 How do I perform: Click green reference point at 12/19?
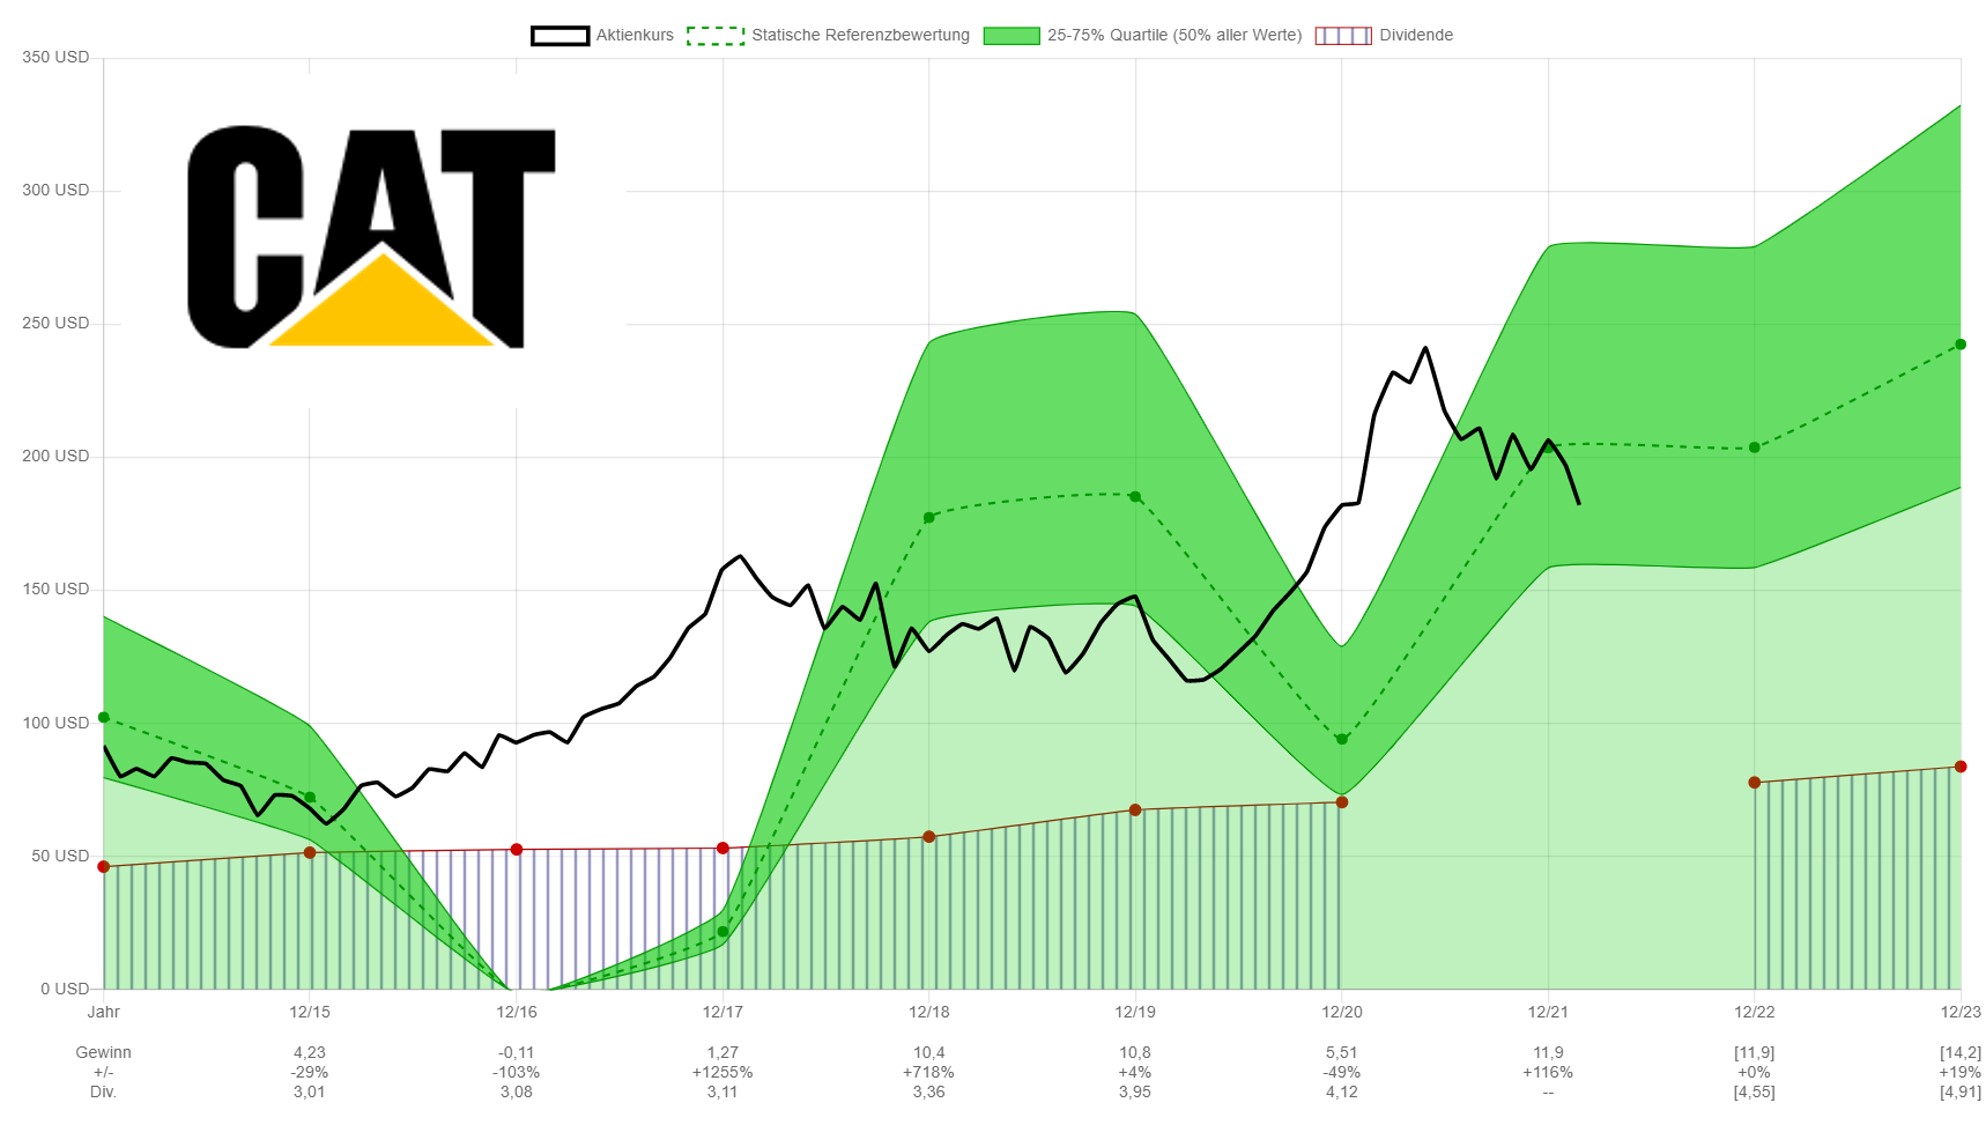pos(1135,497)
